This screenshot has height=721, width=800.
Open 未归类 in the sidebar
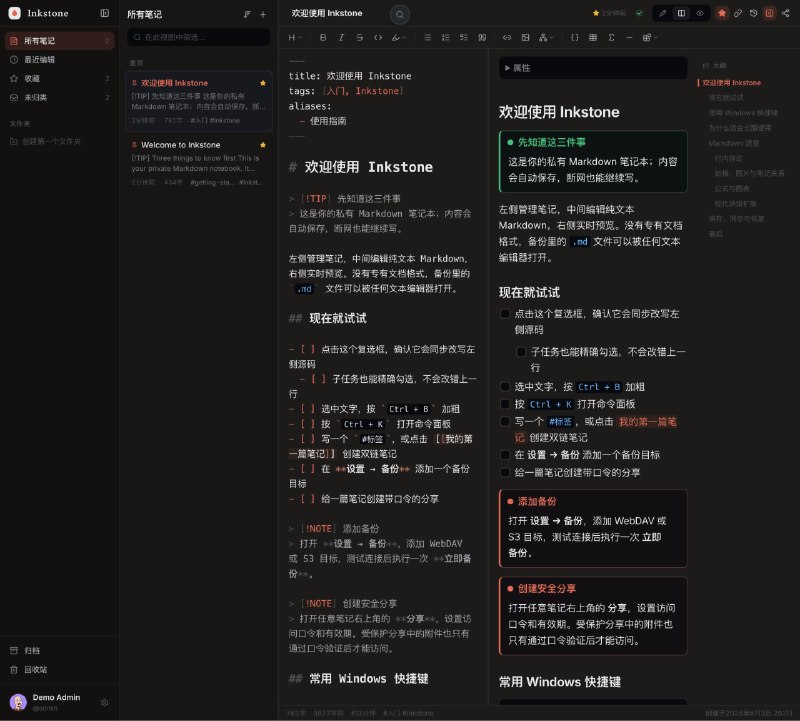[60, 97]
